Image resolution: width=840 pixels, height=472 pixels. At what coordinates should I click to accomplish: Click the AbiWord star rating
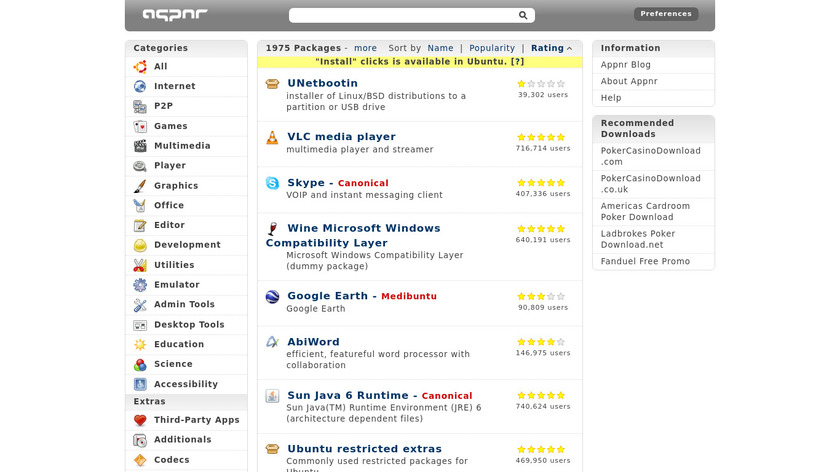point(541,342)
